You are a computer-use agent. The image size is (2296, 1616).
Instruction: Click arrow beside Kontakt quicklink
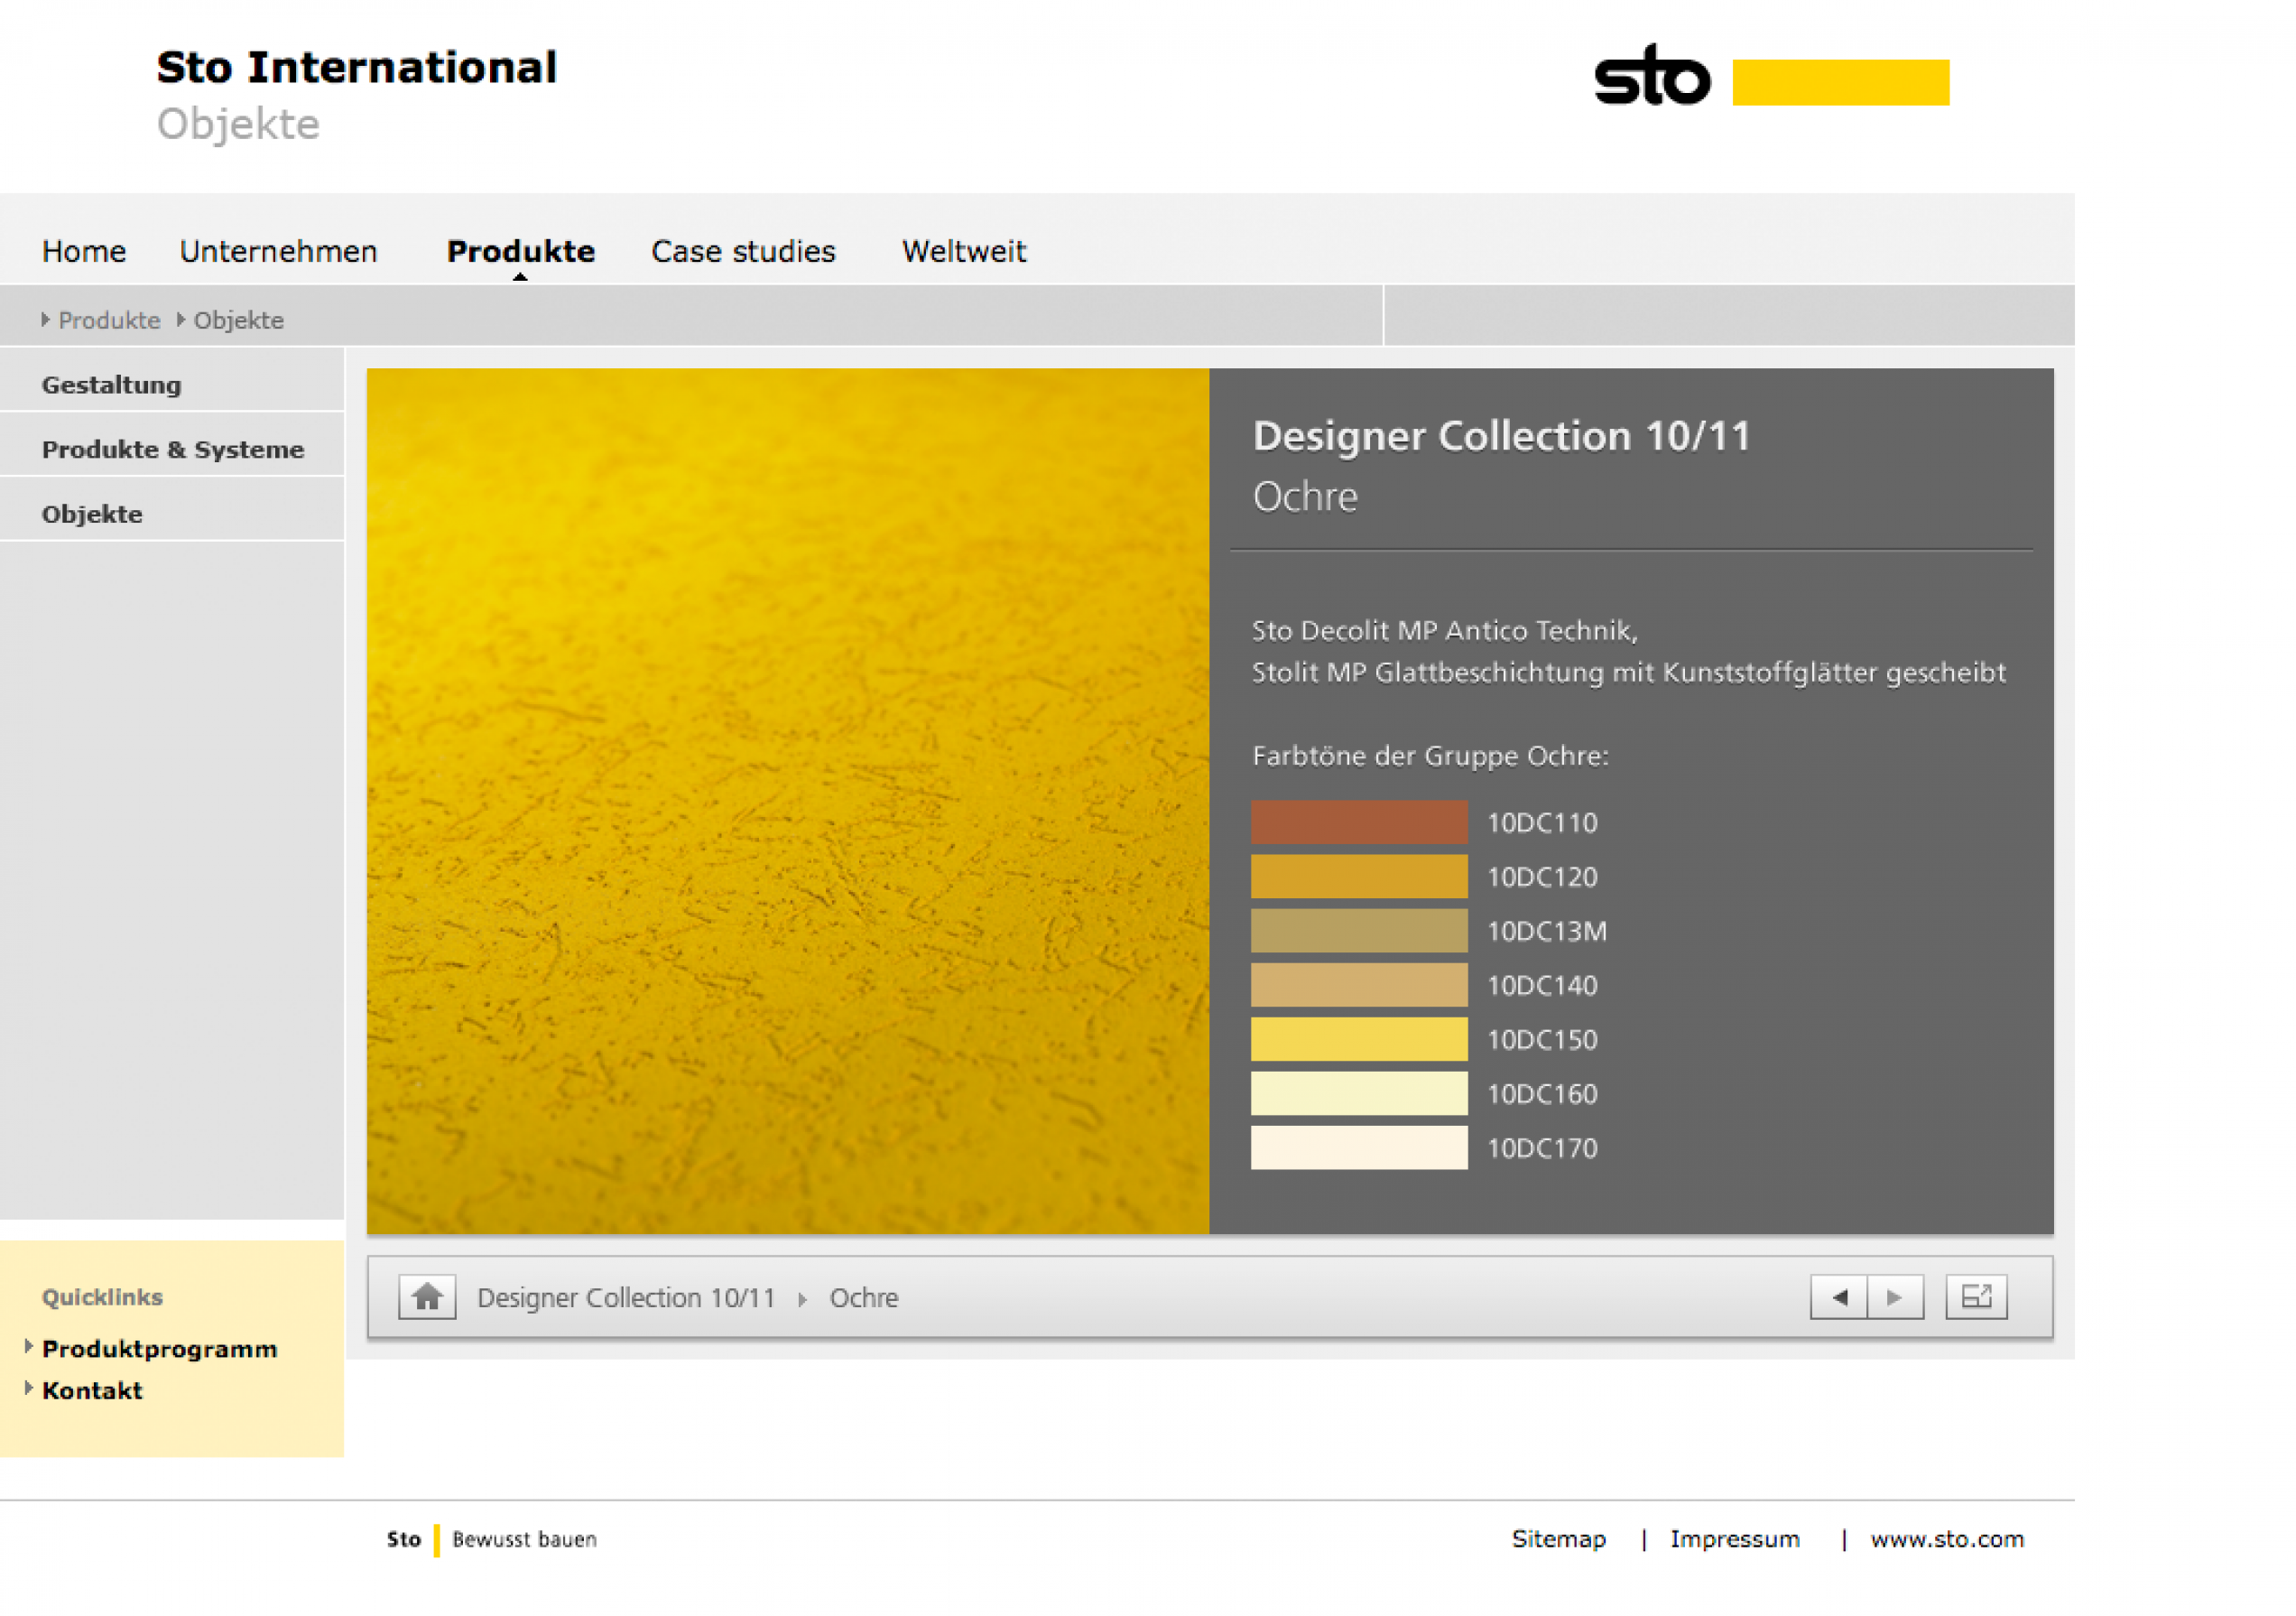coord(29,1388)
